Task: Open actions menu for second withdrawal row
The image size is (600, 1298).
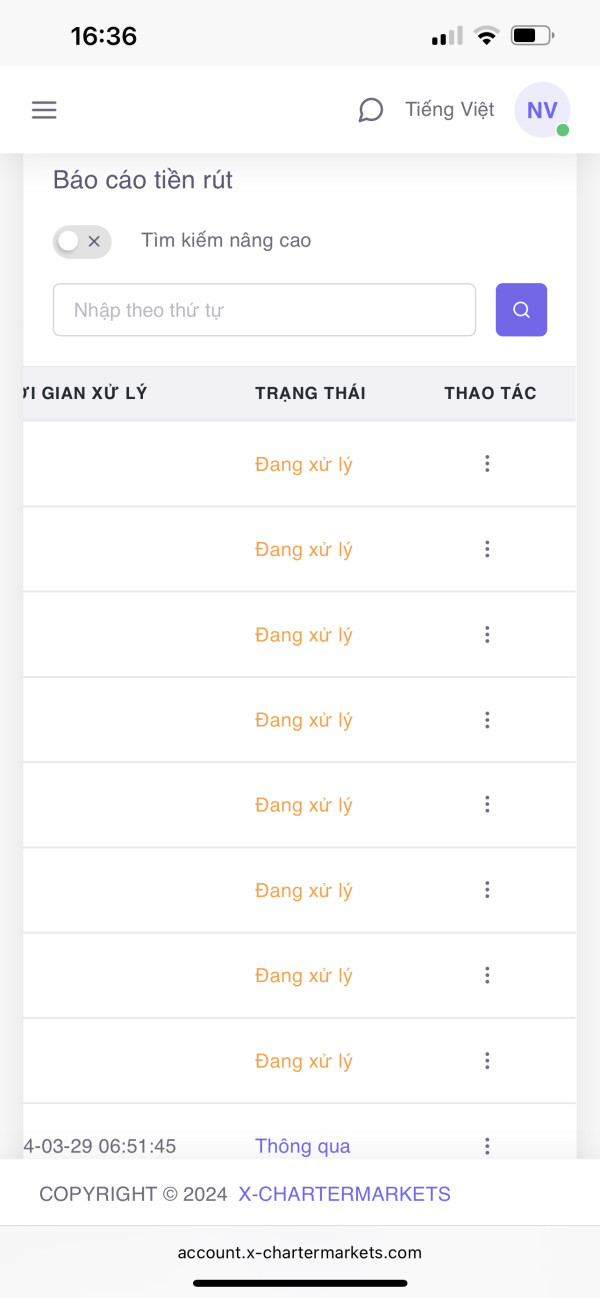Action: coord(487,549)
